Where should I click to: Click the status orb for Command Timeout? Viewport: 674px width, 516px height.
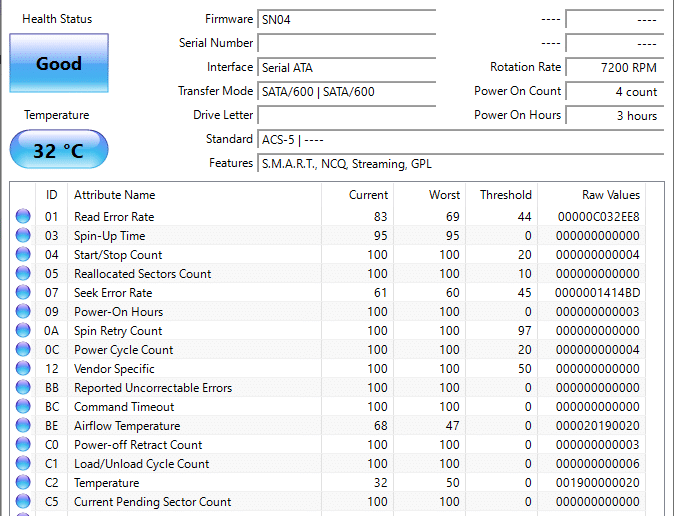coord(23,406)
